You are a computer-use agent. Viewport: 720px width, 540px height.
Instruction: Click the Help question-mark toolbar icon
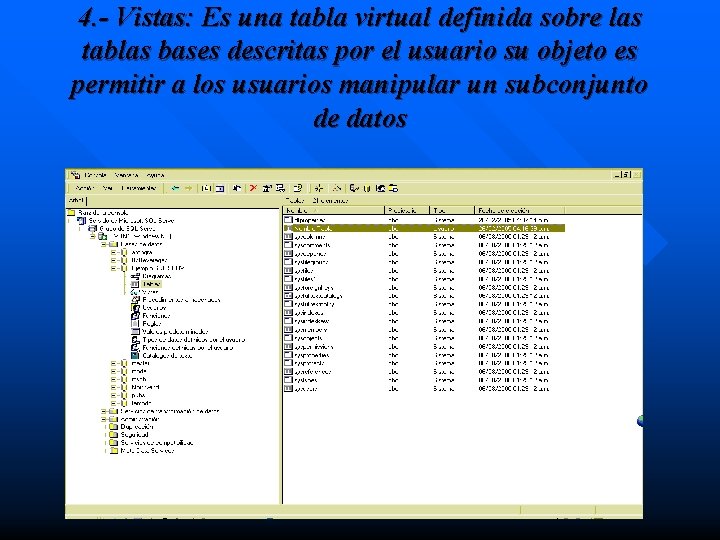pos(298,188)
